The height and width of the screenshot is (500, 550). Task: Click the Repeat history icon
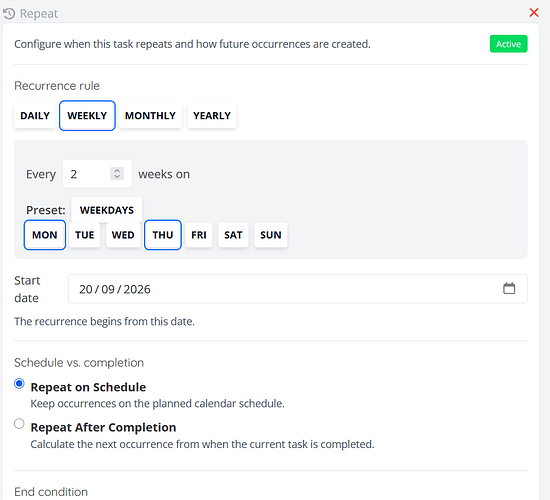(9, 14)
